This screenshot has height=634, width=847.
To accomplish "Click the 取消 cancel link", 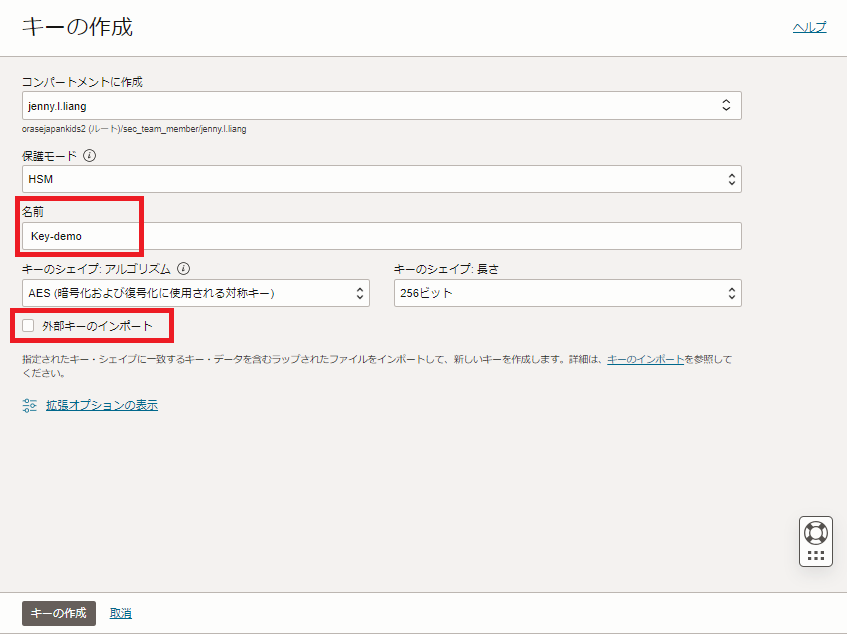I will pos(121,613).
